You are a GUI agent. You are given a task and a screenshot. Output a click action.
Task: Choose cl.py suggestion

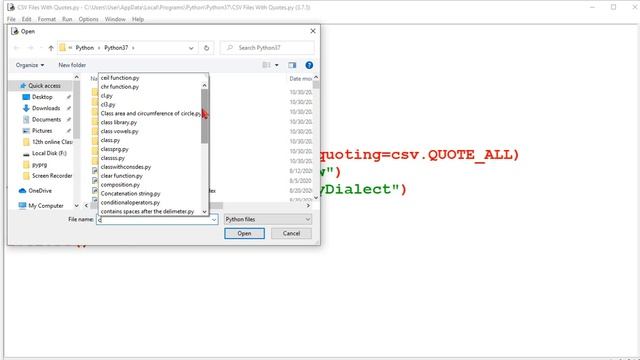point(107,96)
